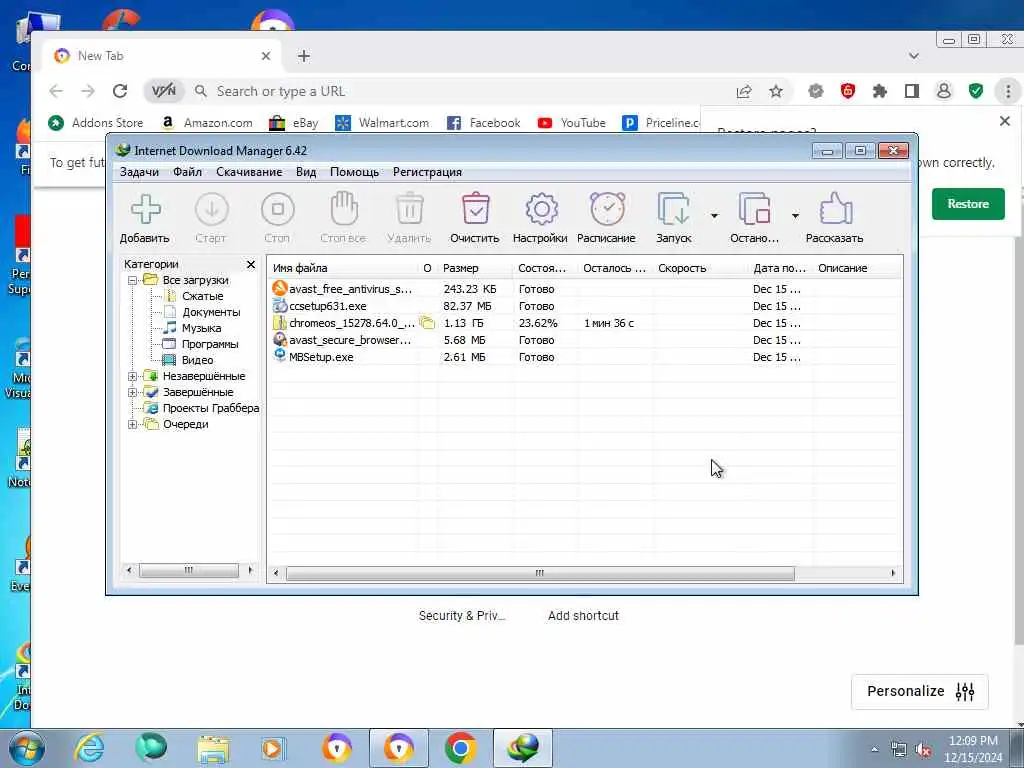
Task: Click the scroll-right arrow of download list
Action: coord(893,573)
